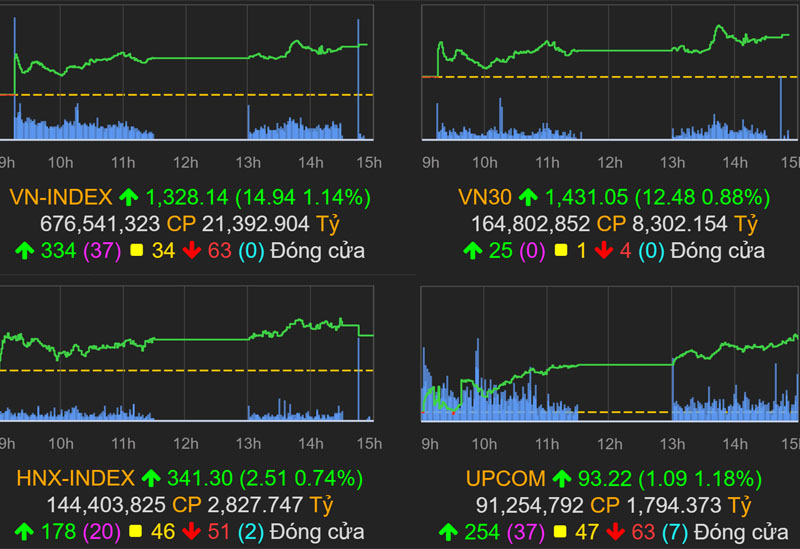The width and height of the screenshot is (800, 549).
Task: Click the UPCOM change (1.09 1.18%)
Action: [700, 479]
